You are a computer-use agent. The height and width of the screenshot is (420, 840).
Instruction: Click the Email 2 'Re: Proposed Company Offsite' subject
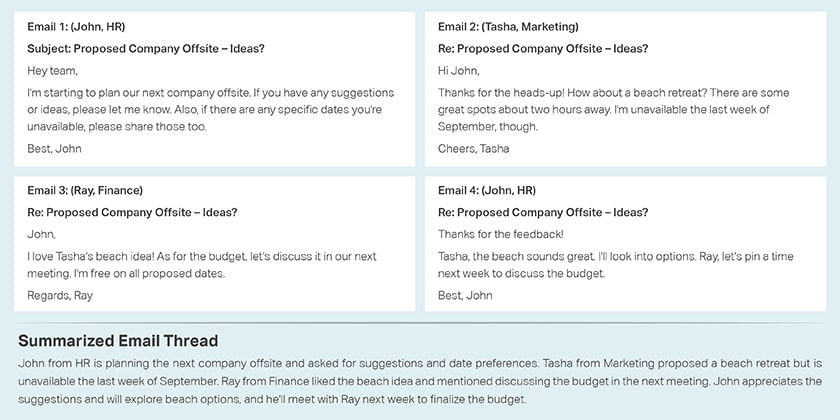pos(543,48)
